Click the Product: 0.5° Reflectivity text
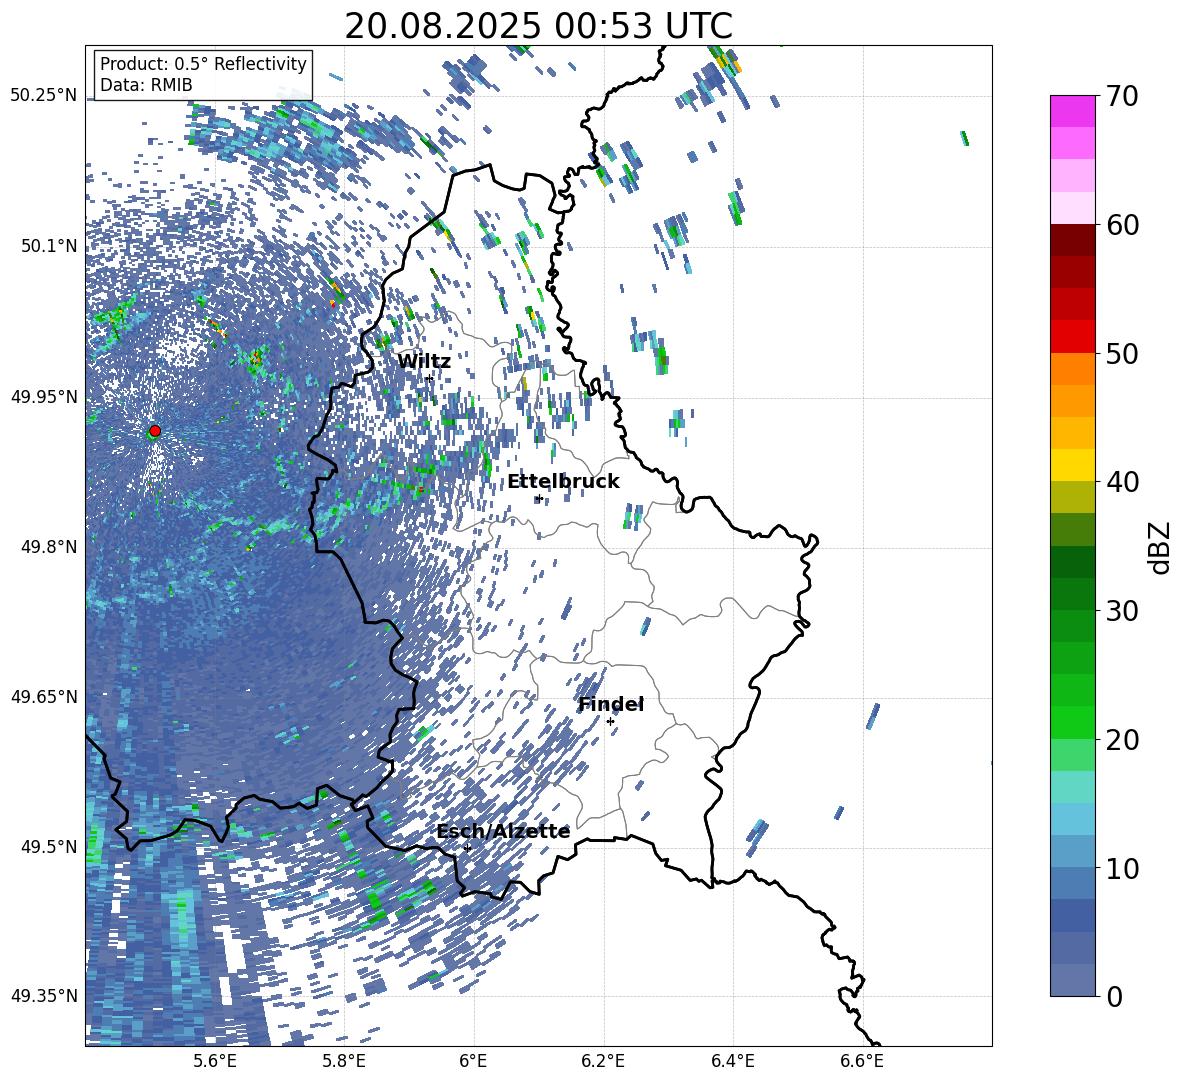The height and width of the screenshot is (1081, 1184). tap(203, 64)
